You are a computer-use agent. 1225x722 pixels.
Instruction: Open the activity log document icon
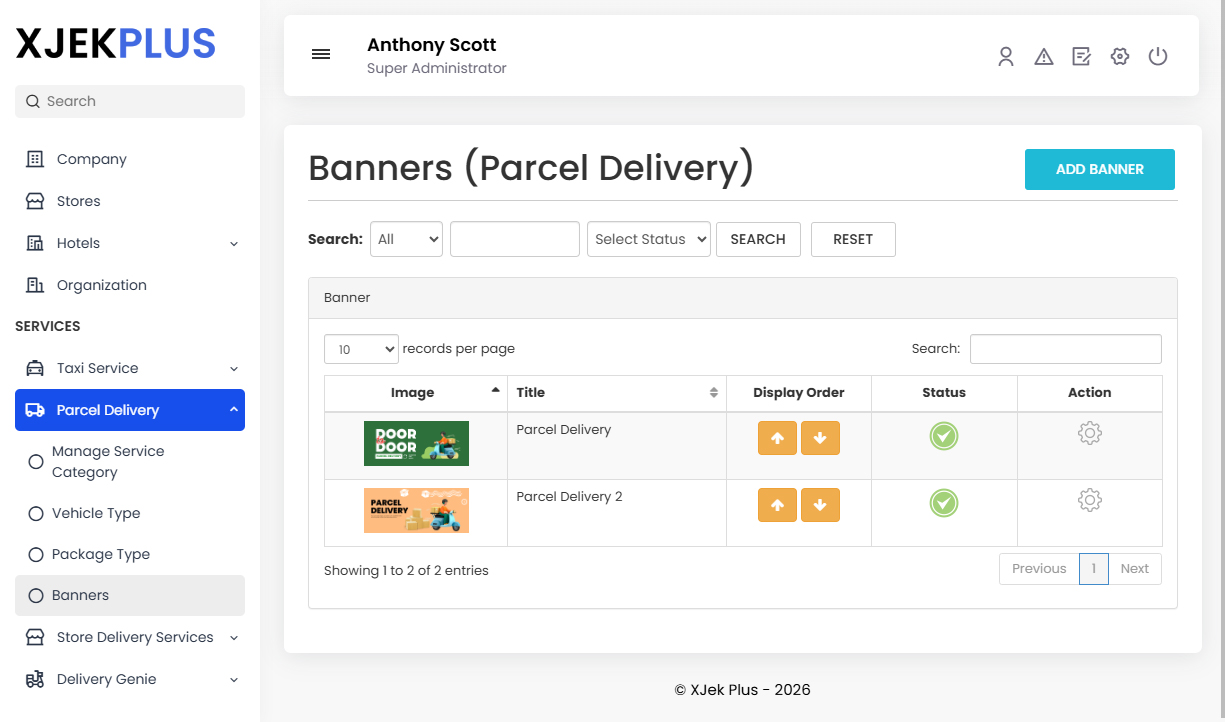point(1082,57)
